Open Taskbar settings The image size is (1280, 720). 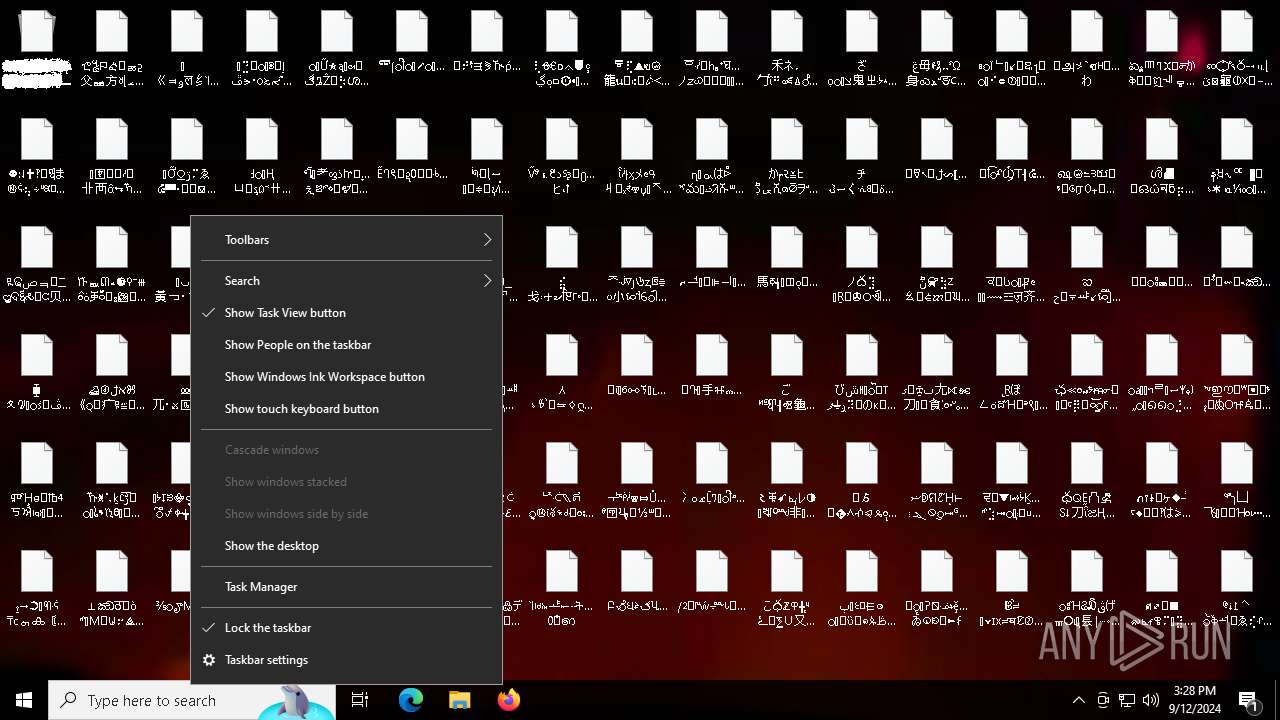(346, 660)
